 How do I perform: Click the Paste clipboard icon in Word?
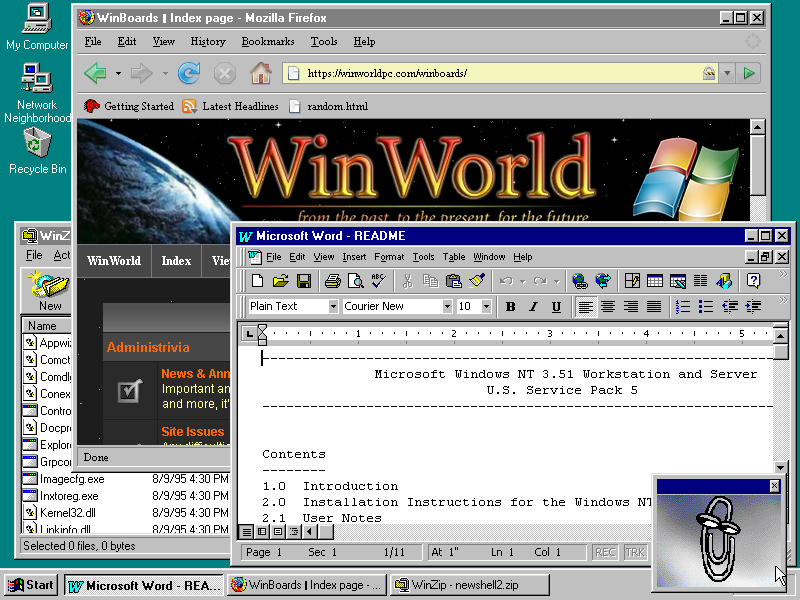coord(454,281)
